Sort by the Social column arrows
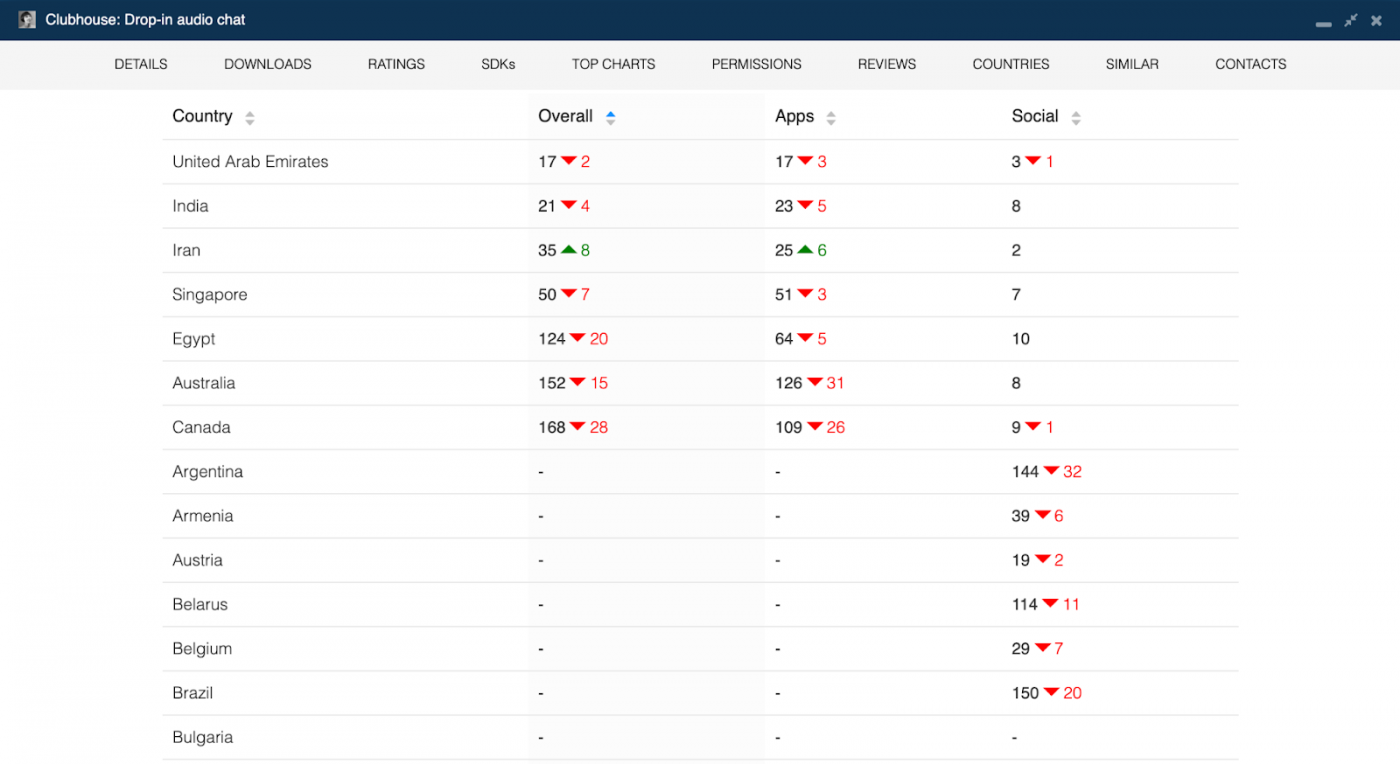The image size is (1400, 764). (x=1076, y=118)
